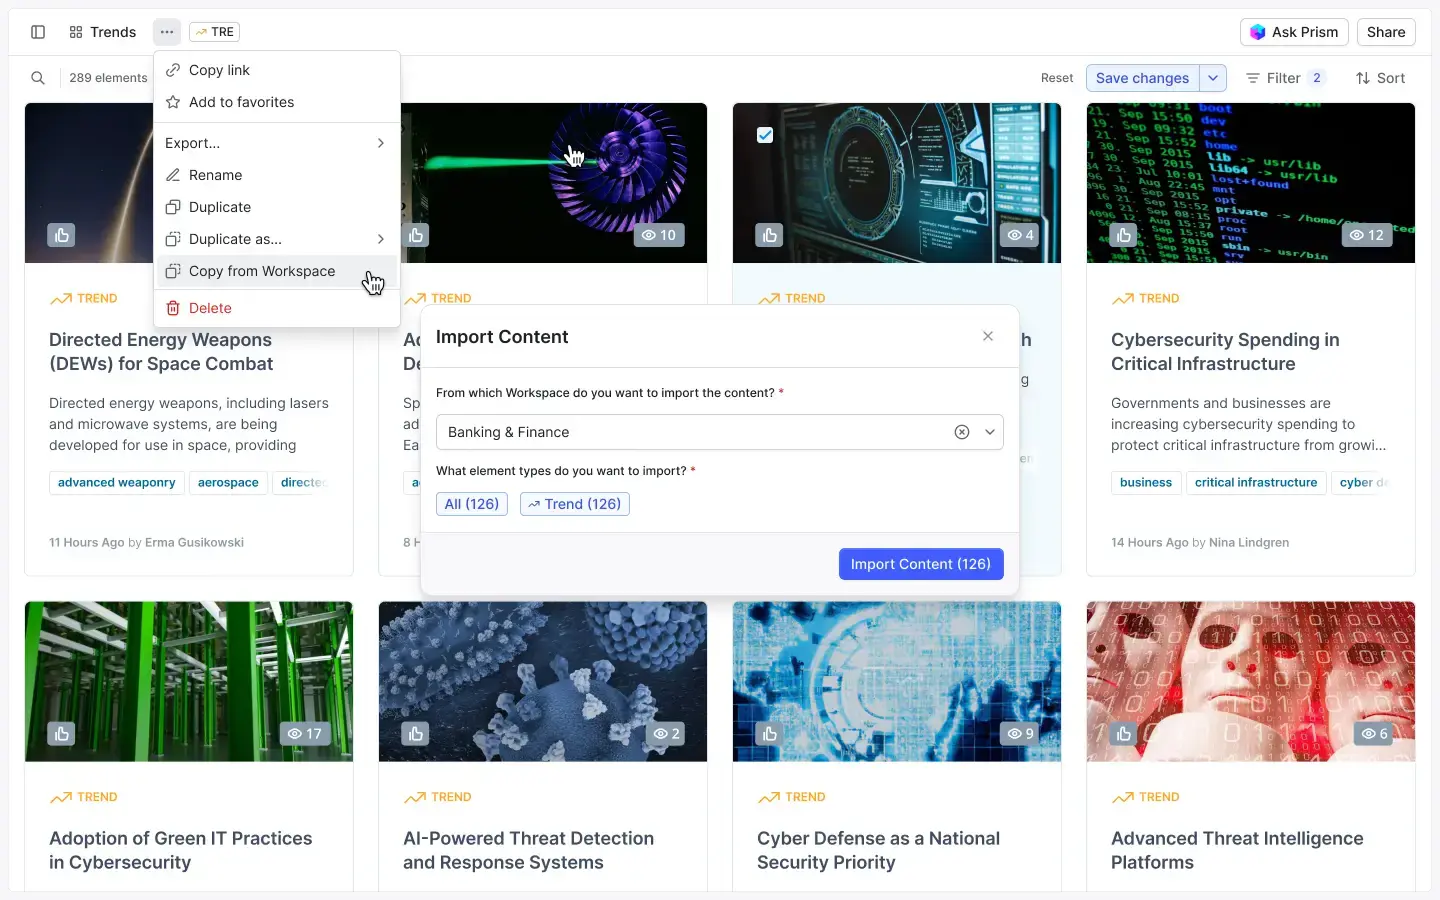1440x900 pixels.
Task: Open the Trends grid icon
Action: 76,32
